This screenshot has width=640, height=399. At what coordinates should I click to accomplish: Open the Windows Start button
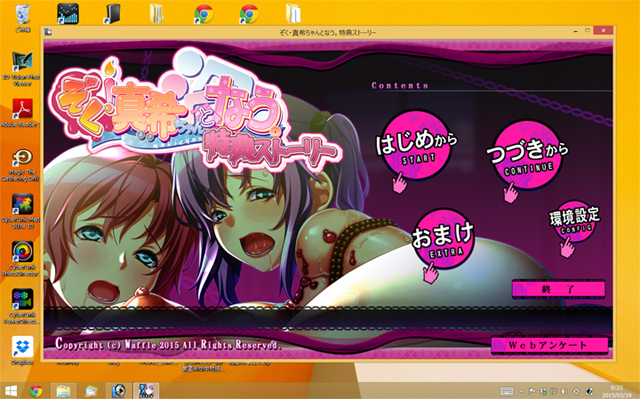pyautogui.click(x=11, y=391)
